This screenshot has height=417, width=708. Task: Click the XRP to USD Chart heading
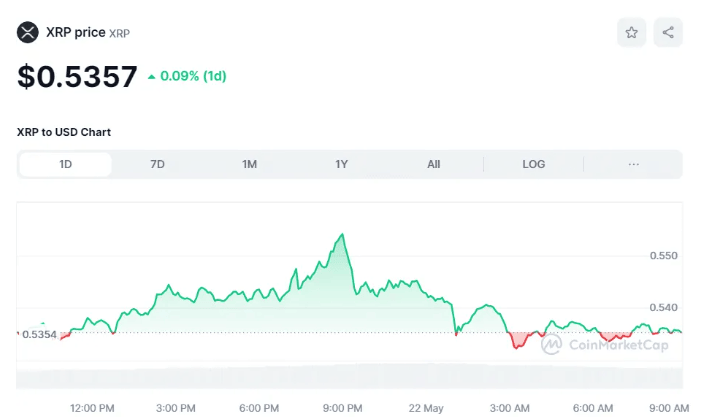coord(64,132)
